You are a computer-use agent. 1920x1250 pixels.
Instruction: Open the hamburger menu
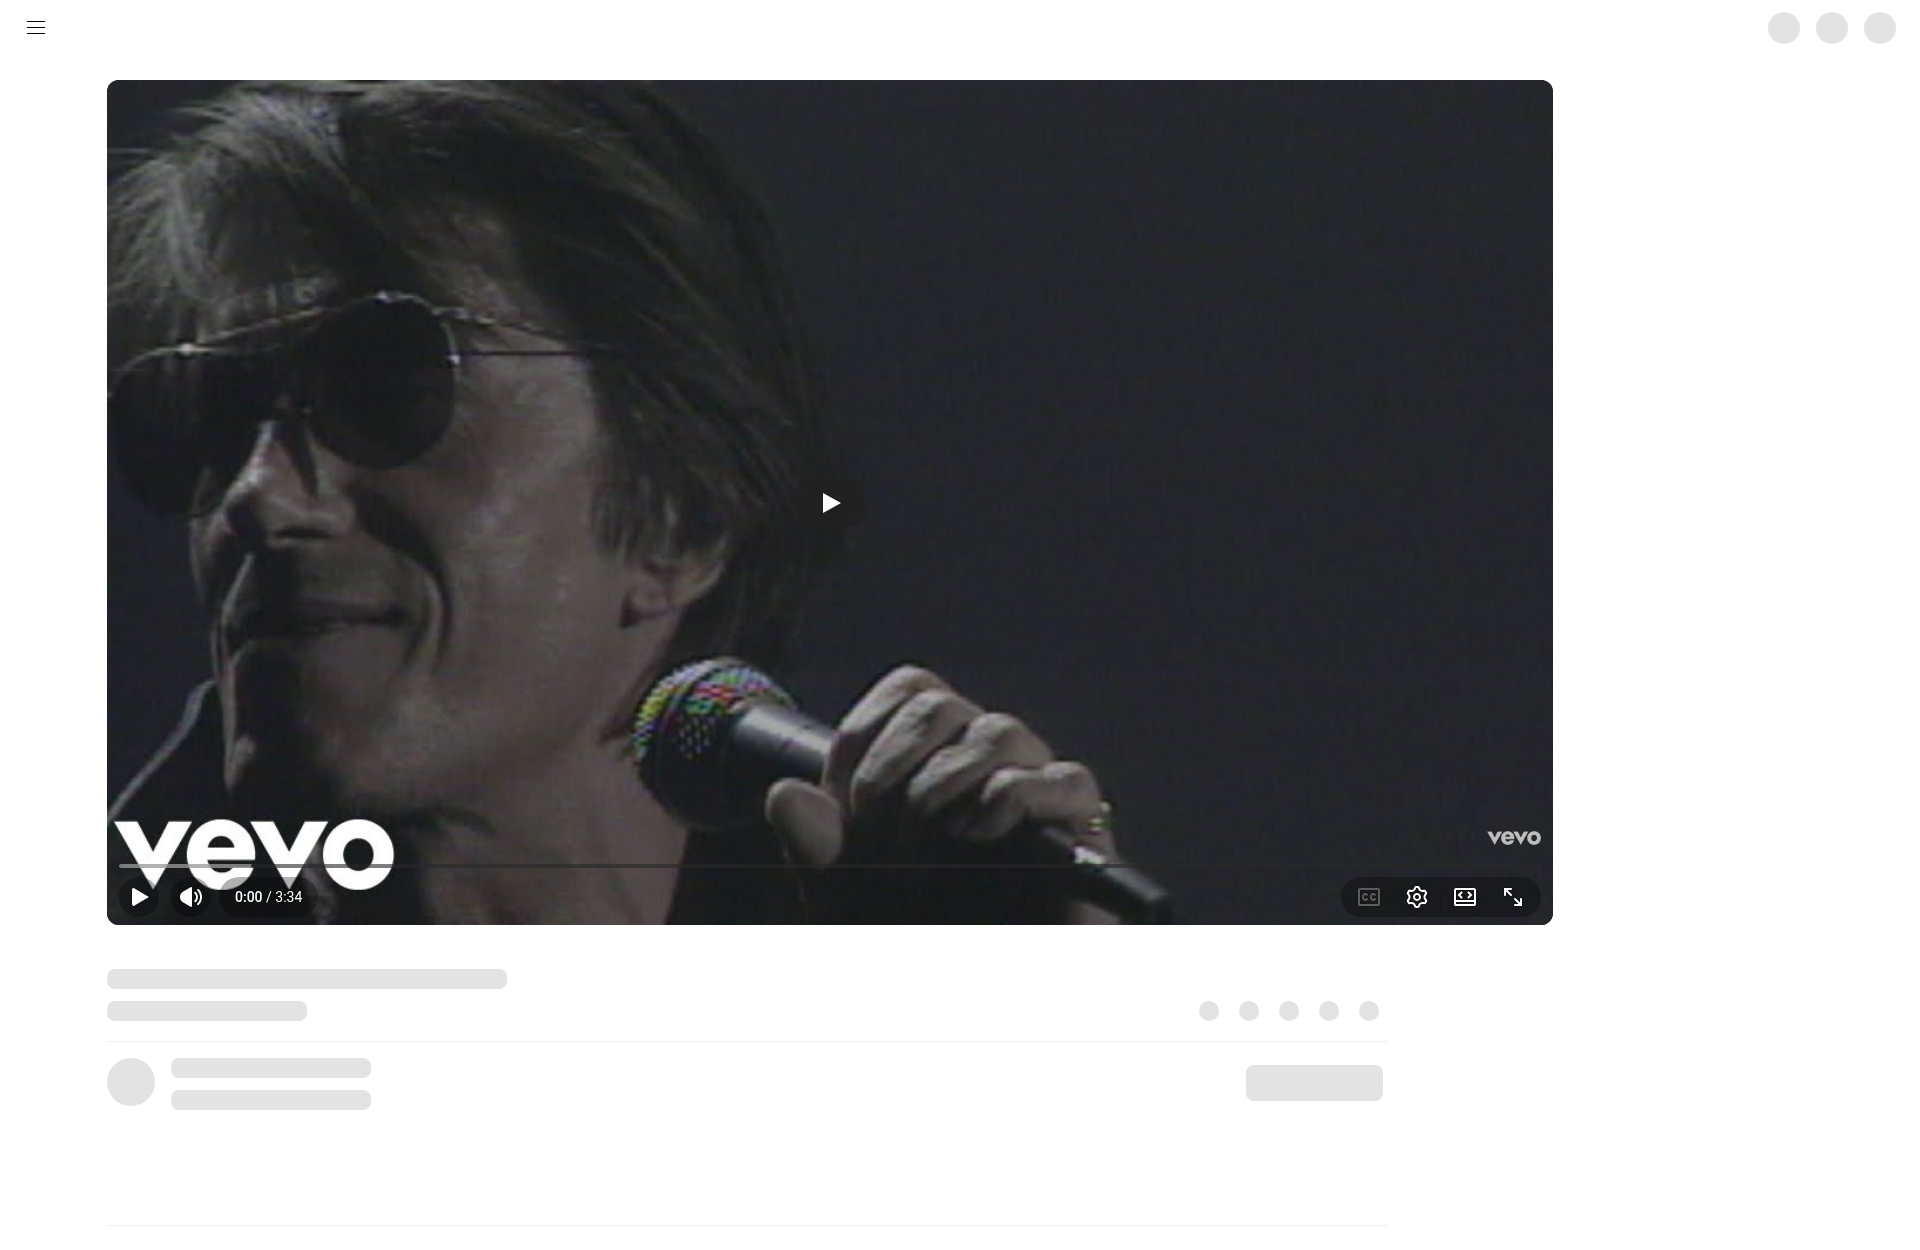[x=36, y=28]
